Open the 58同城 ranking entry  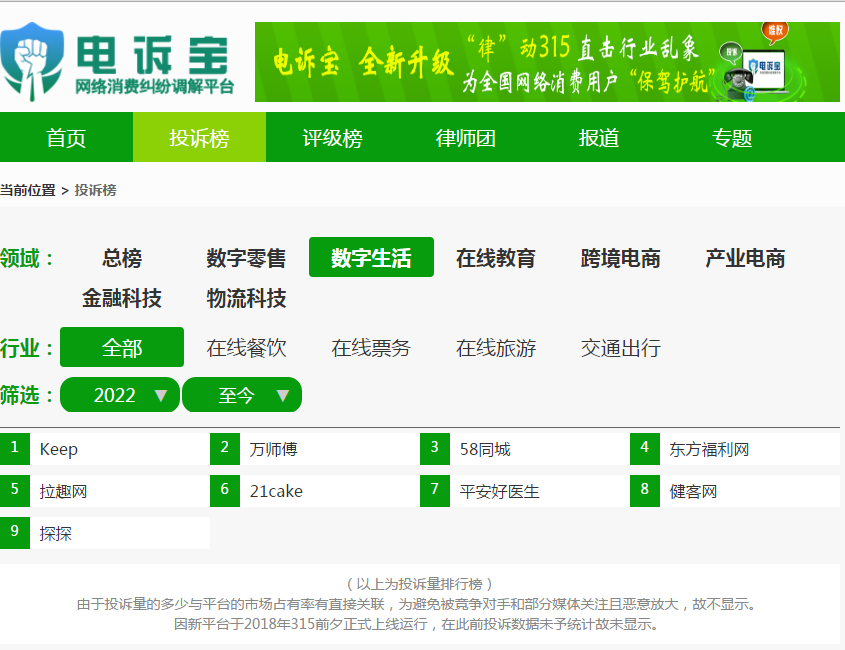(484, 450)
